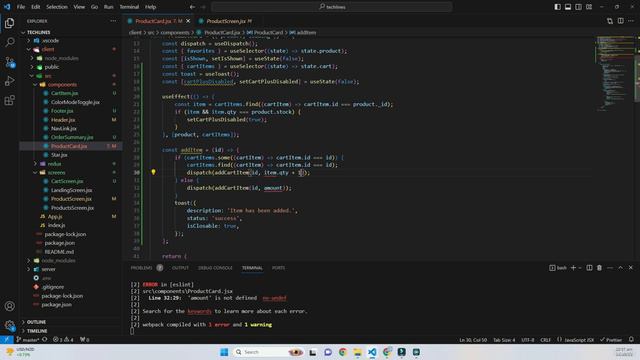640x360 pixels.
Task: Click Tab Size 4 indicator
Action: pyautogui.click(x=504, y=340)
